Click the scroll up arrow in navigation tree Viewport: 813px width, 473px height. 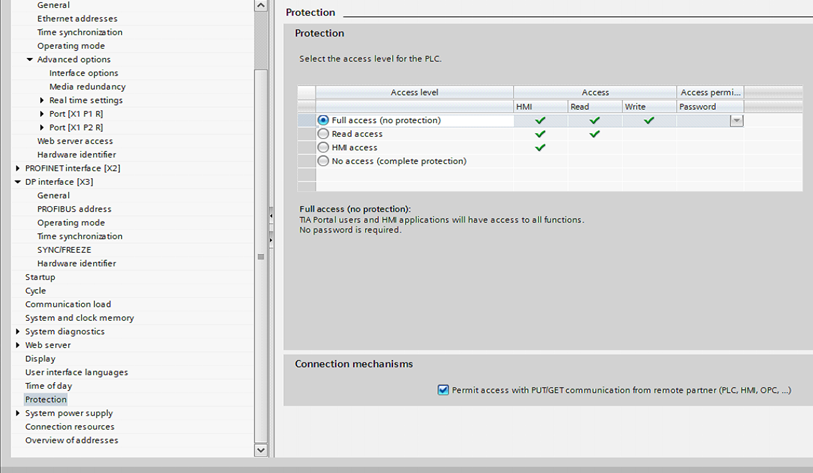tap(261, 6)
